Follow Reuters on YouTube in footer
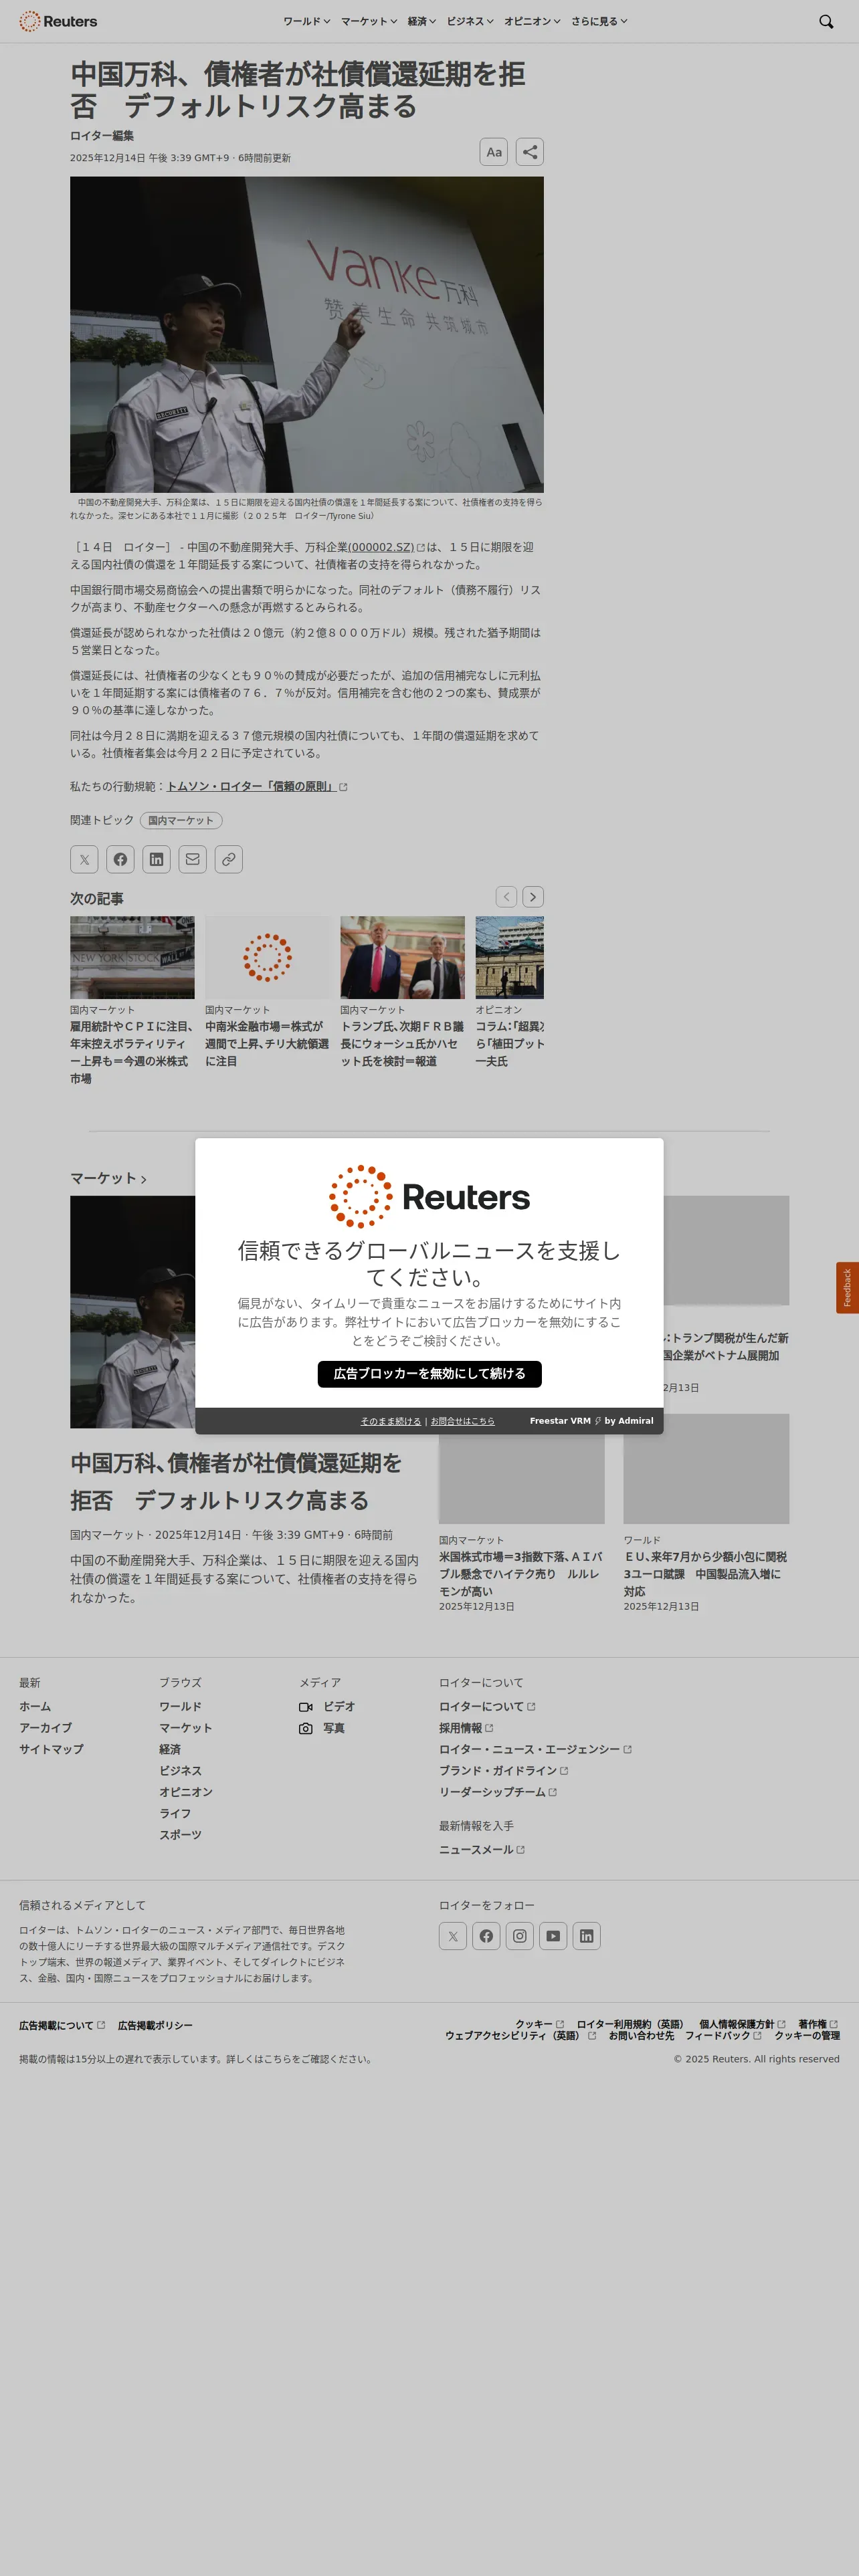859x2576 pixels. pos(553,1936)
